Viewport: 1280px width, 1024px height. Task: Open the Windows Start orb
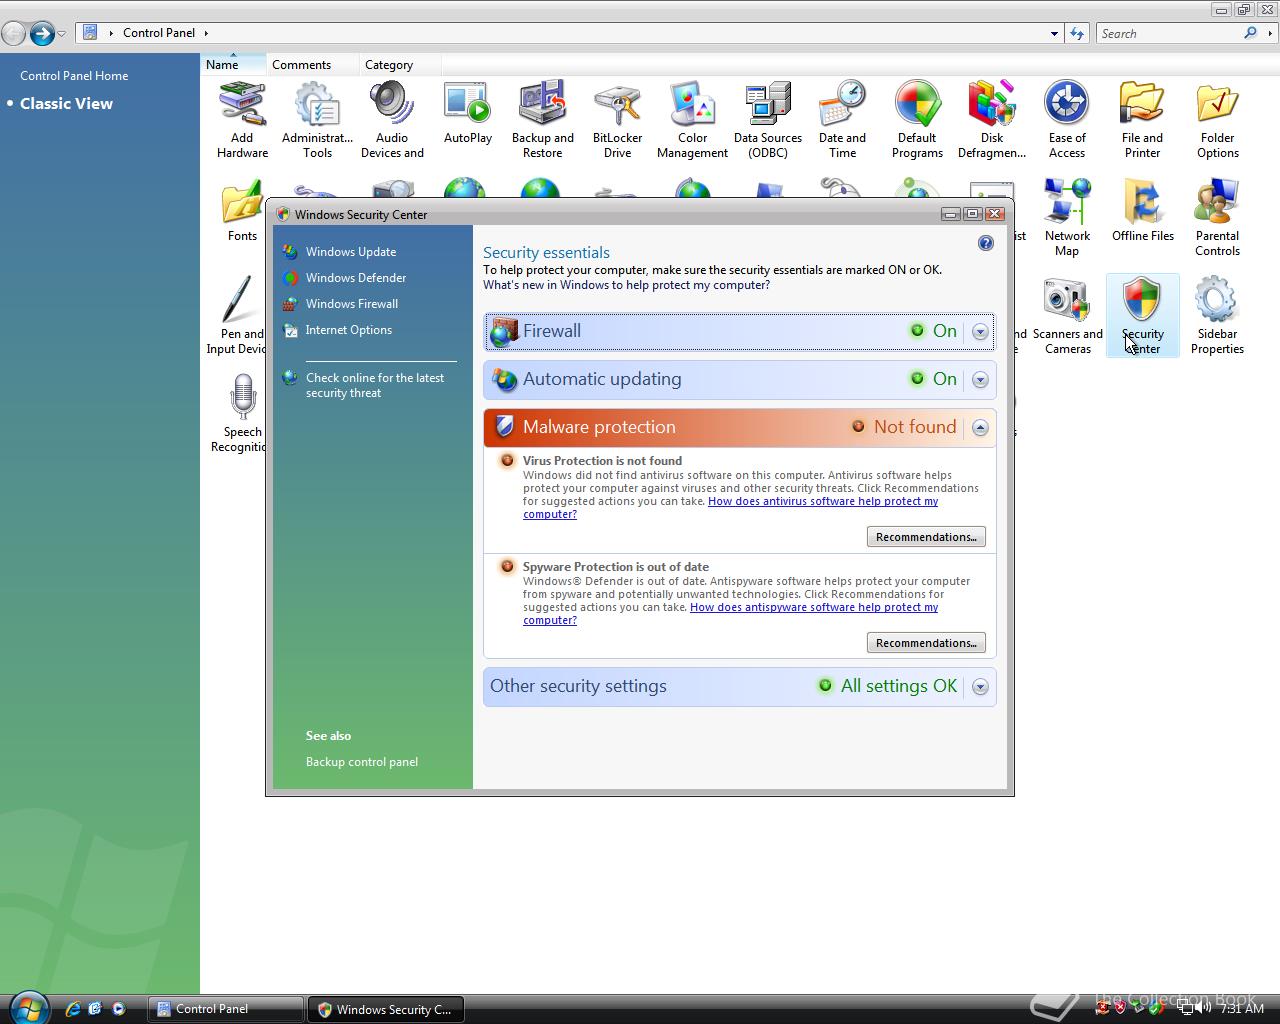(x=28, y=1007)
